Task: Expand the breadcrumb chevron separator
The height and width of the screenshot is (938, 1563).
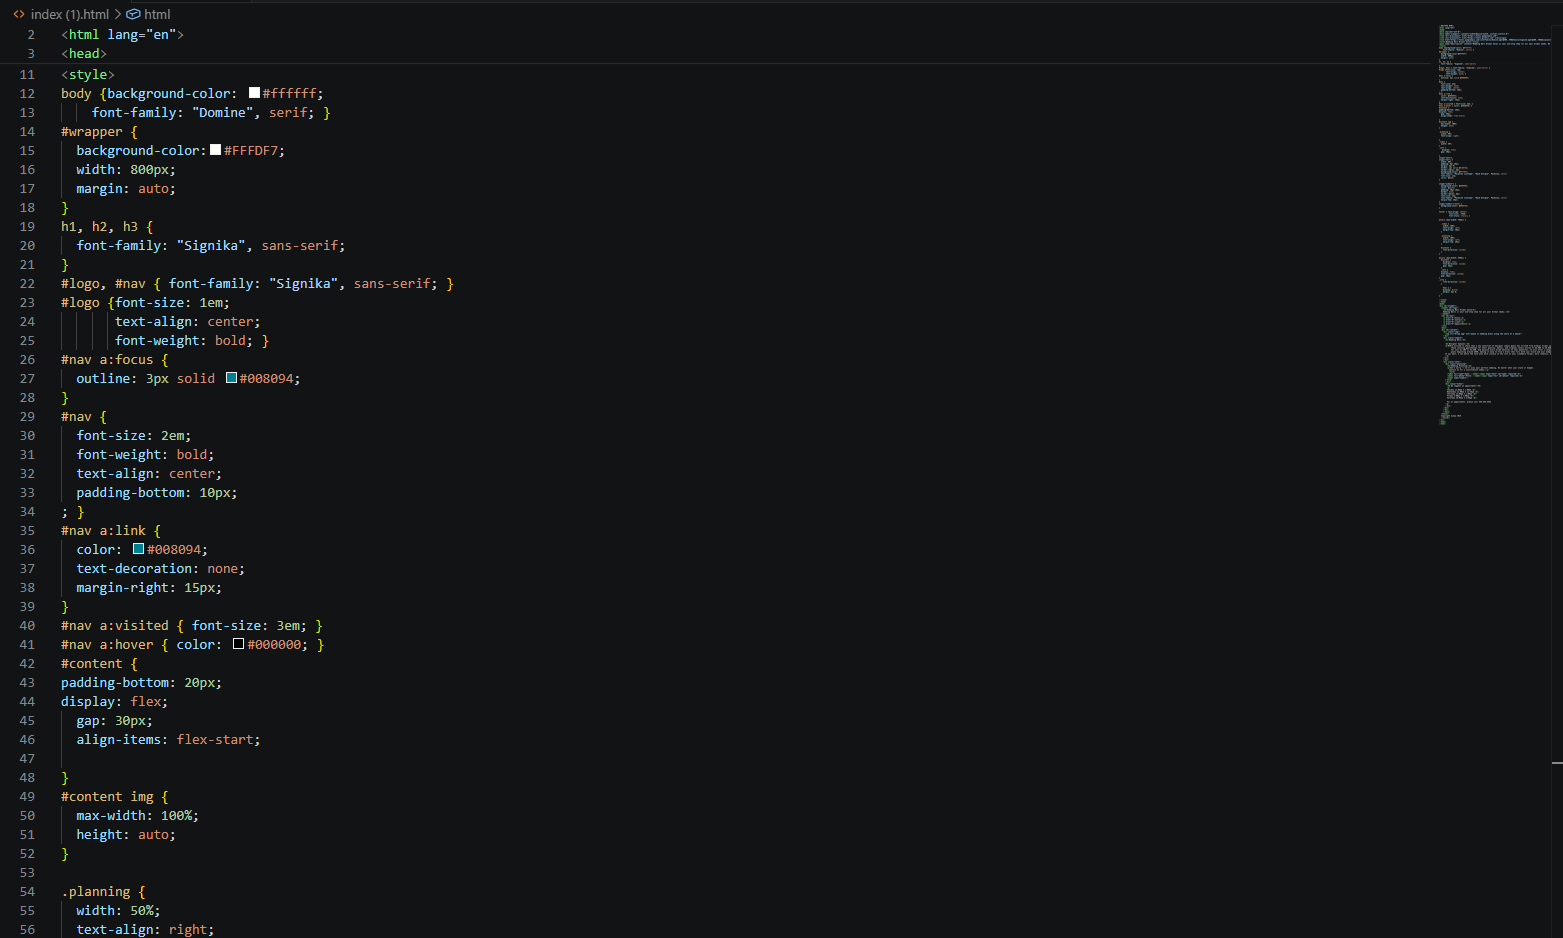Action: tap(118, 14)
